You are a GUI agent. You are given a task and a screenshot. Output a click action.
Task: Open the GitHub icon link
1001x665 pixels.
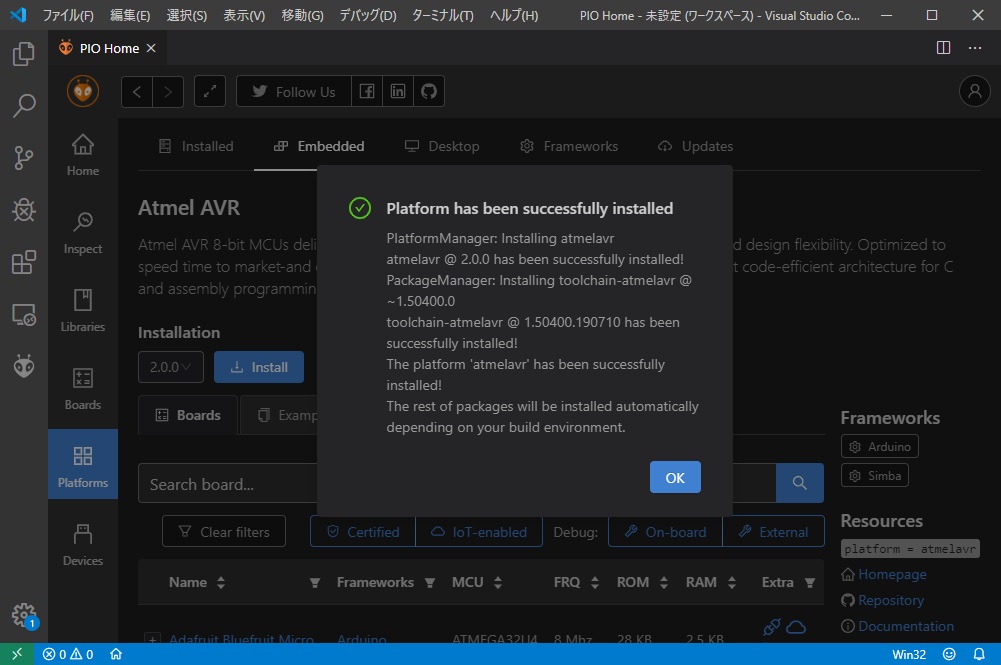click(428, 91)
